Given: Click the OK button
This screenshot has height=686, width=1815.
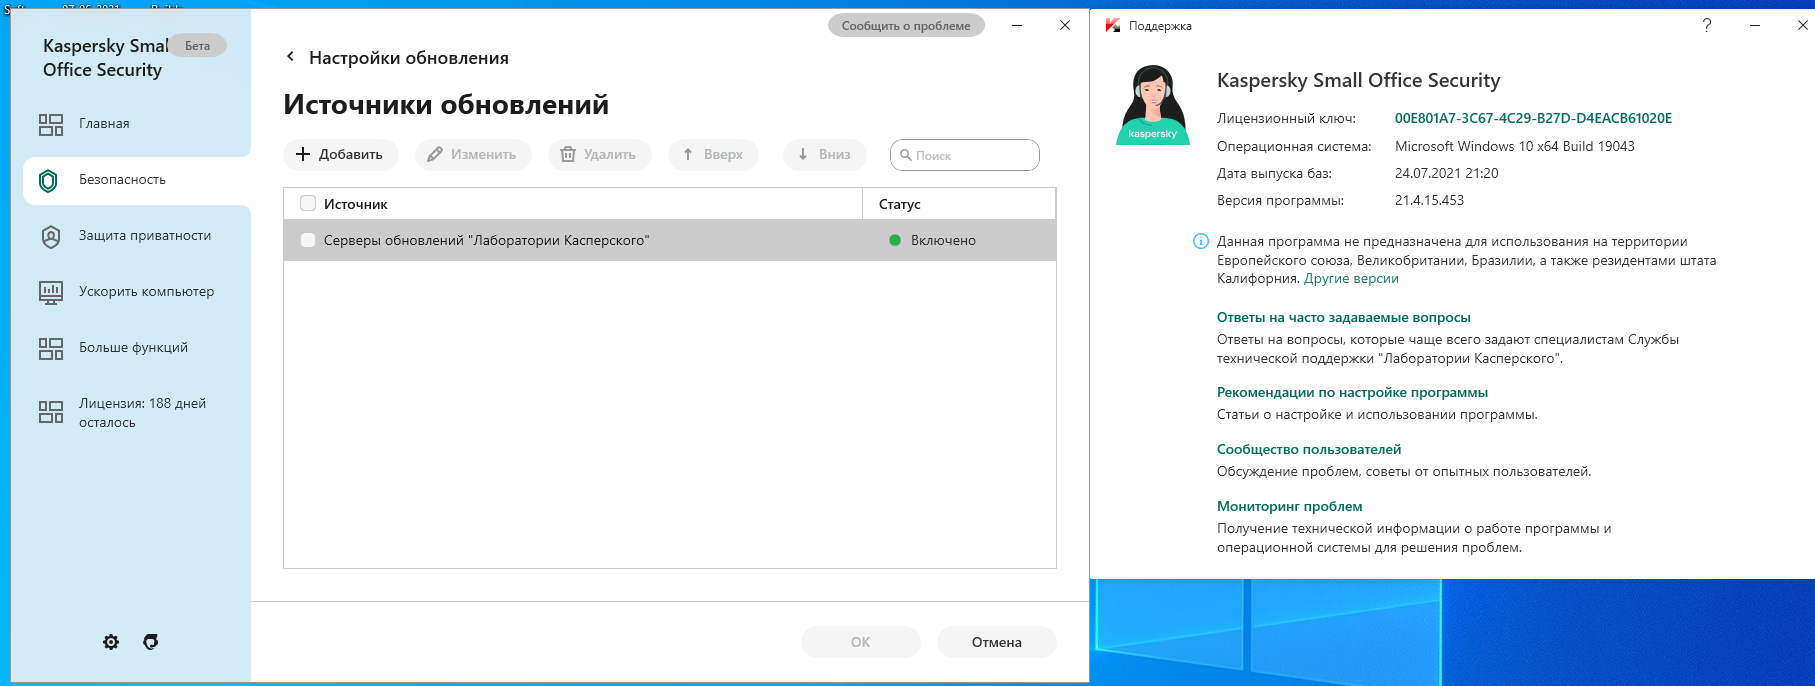Looking at the screenshot, I should (861, 642).
